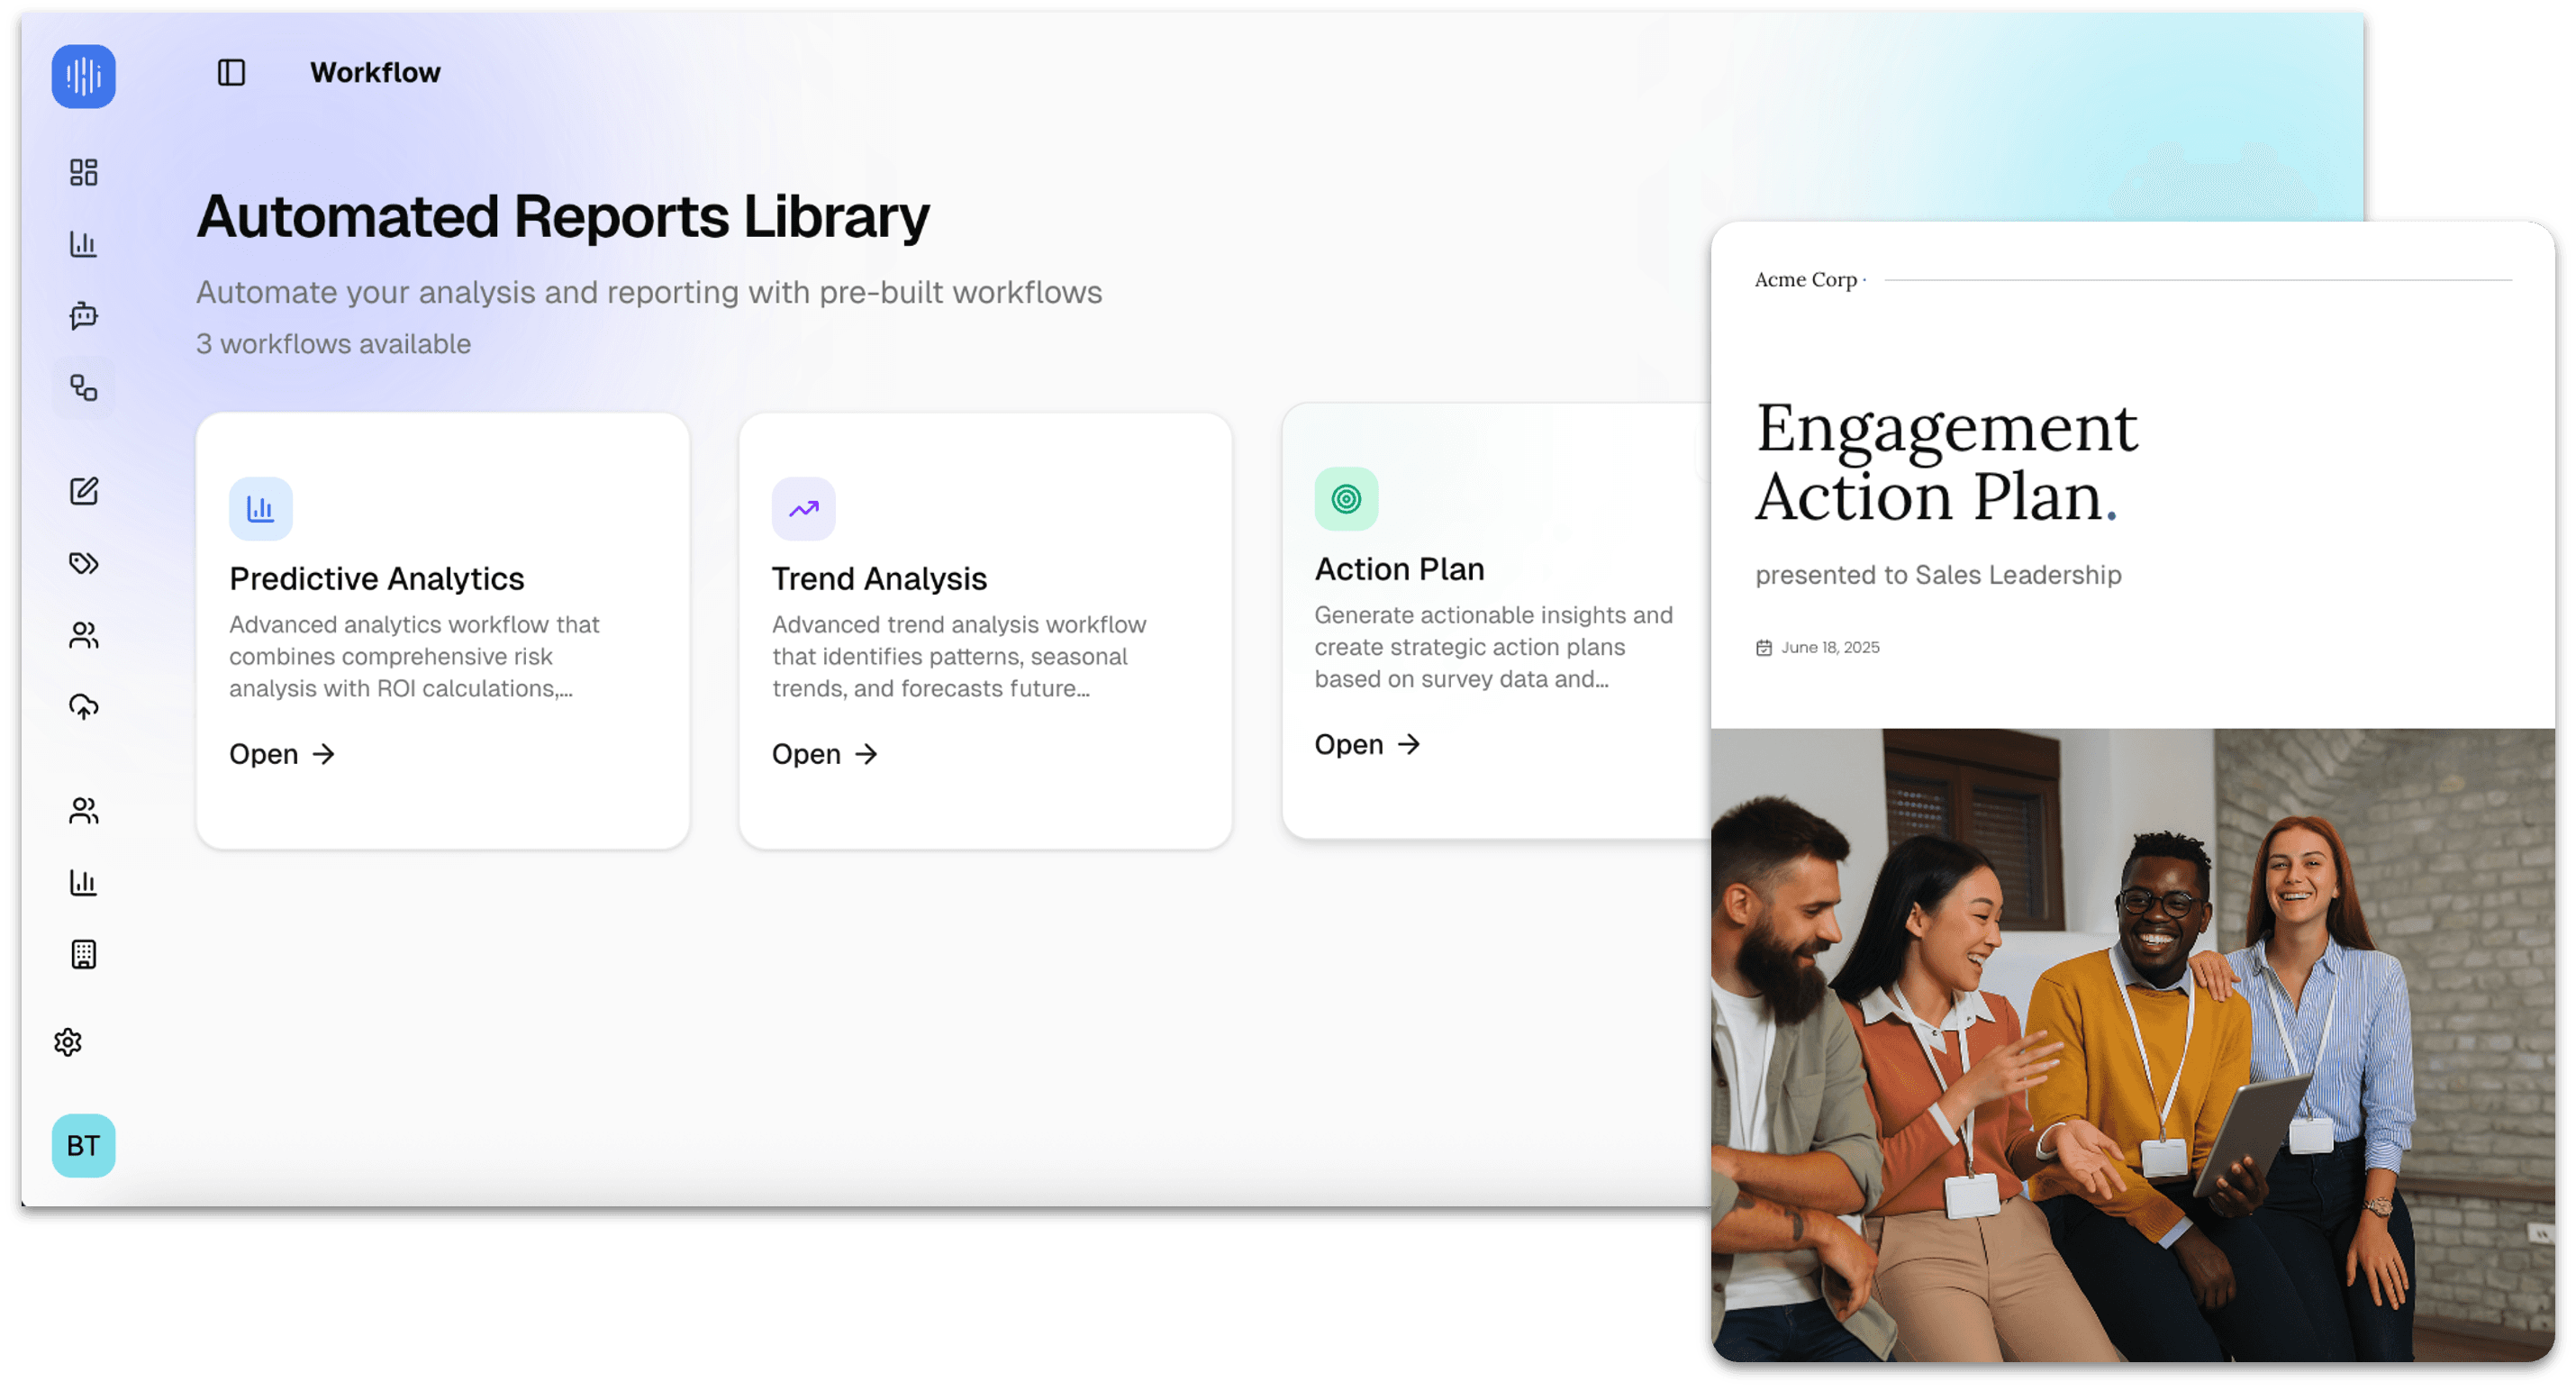Click the Action Plan target icon
This screenshot has height=1391, width=2576.
tap(1346, 499)
